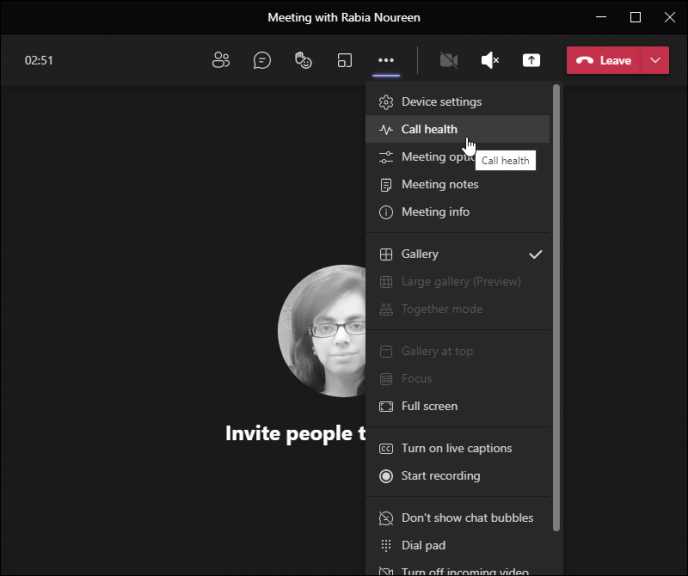The height and width of the screenshot is (576, 688).
Task: Turn on the camera
Action: click(x=449, y=60)
